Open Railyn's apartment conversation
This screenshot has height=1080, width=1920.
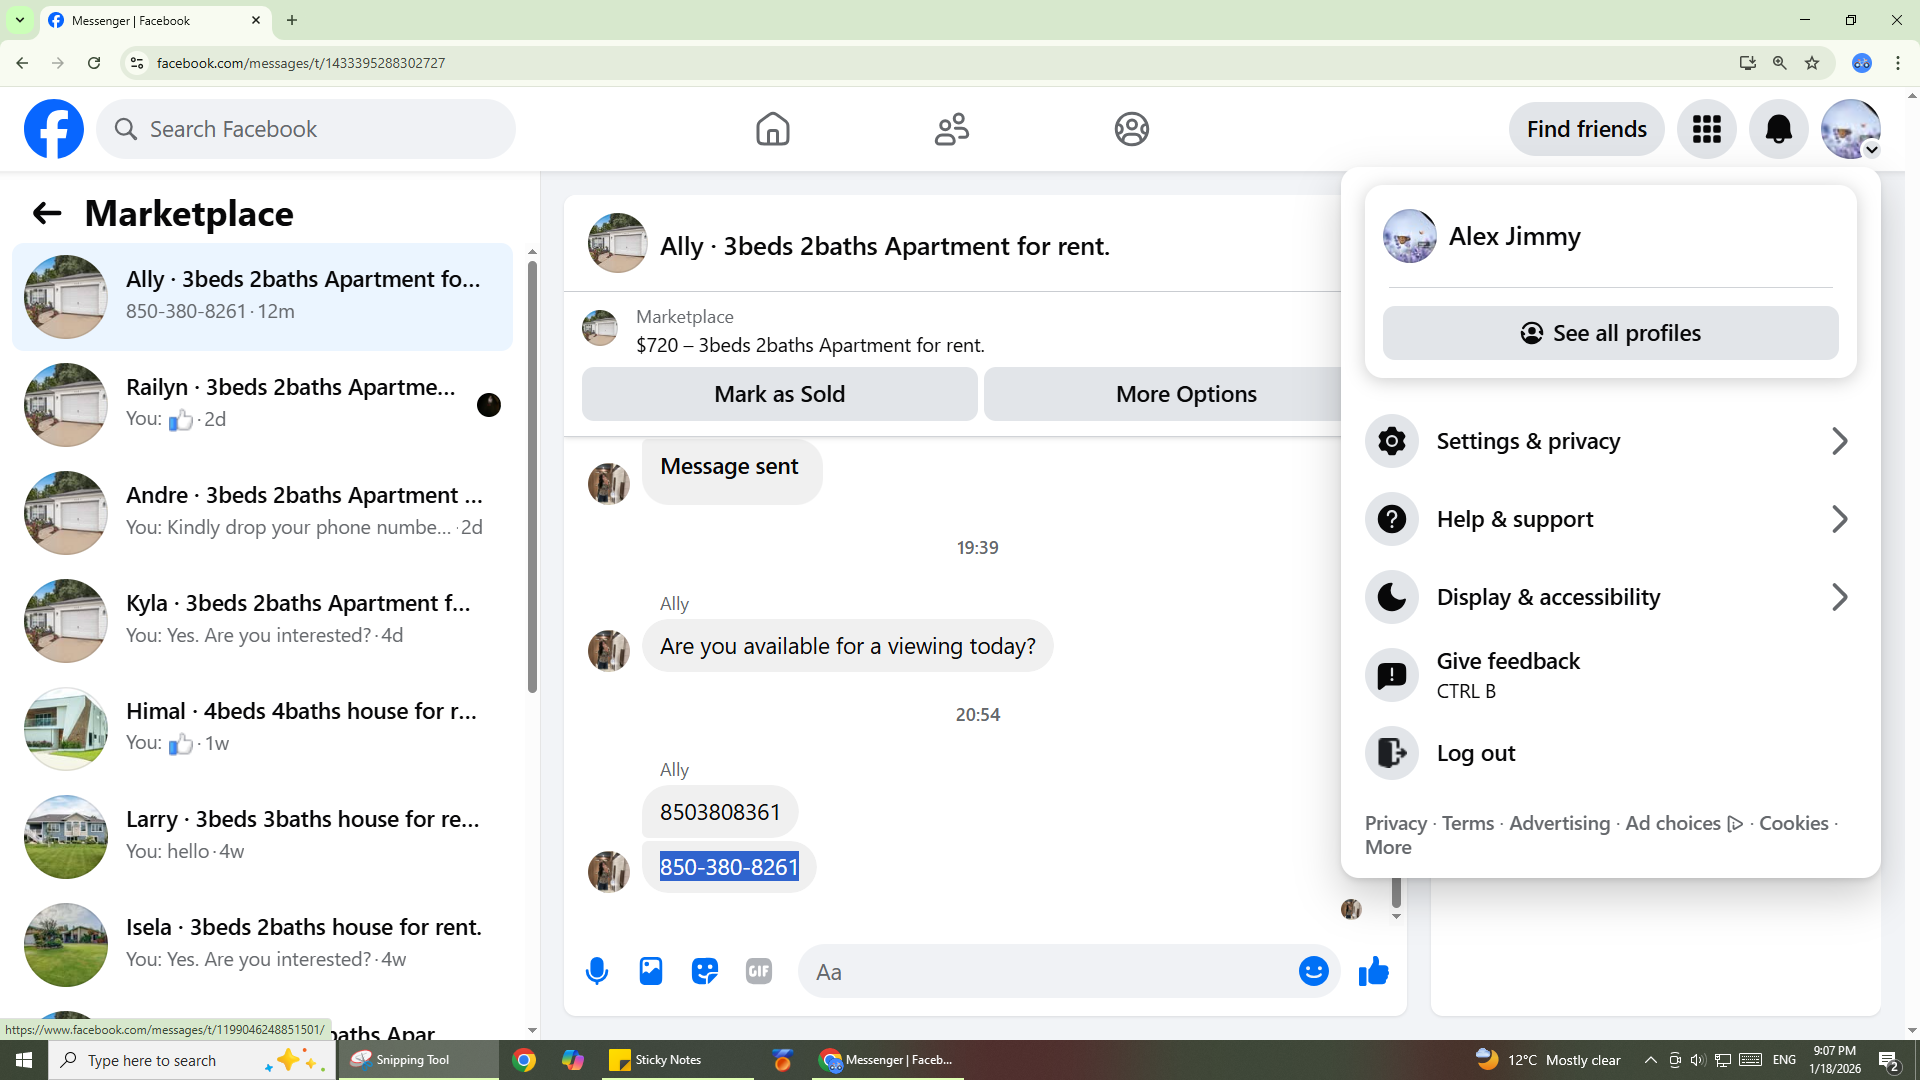pyautogui.click(x=262, y=404)
